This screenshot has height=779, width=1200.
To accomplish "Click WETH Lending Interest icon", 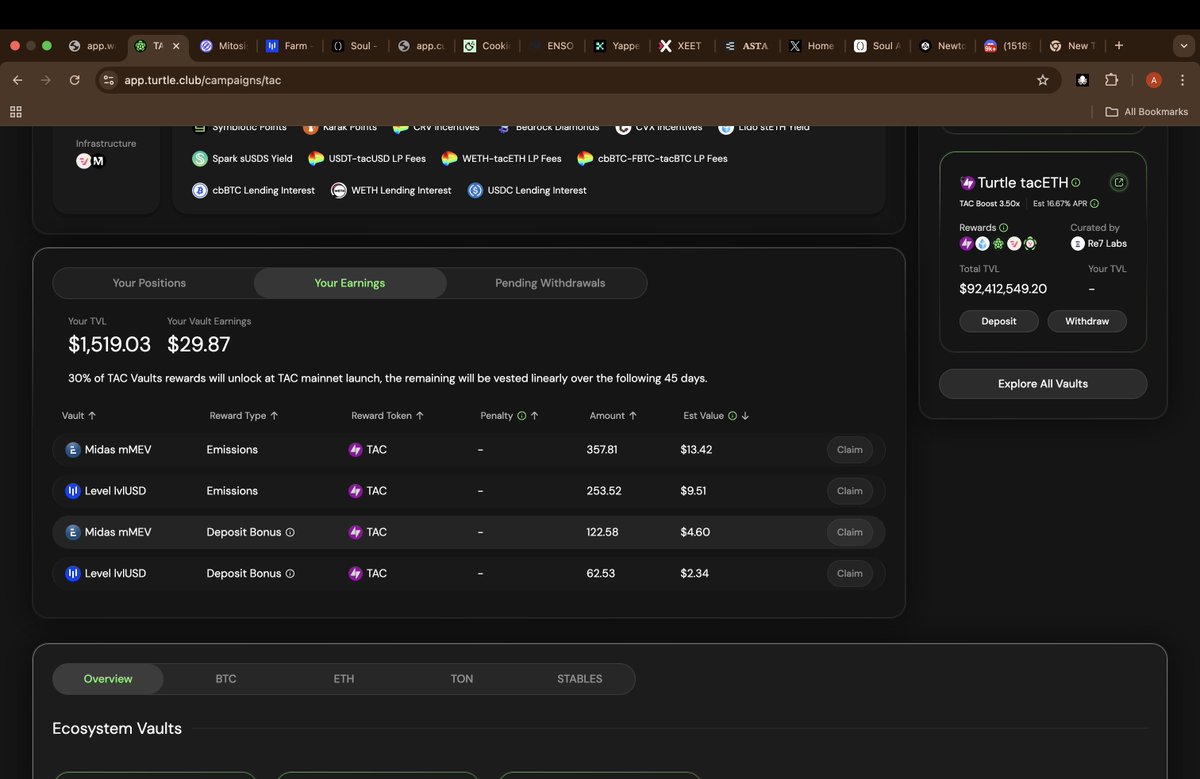I will (x=339, y=190).
